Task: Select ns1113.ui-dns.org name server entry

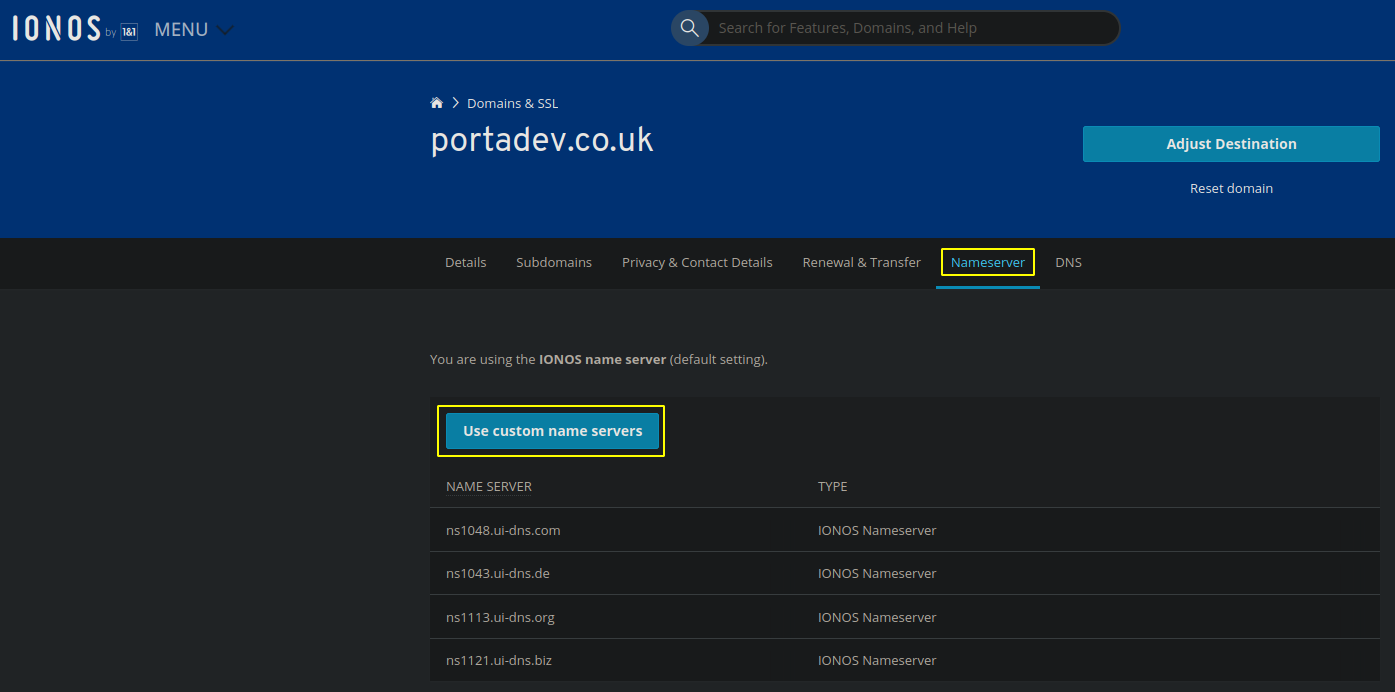Action: [x=500, y=618]
